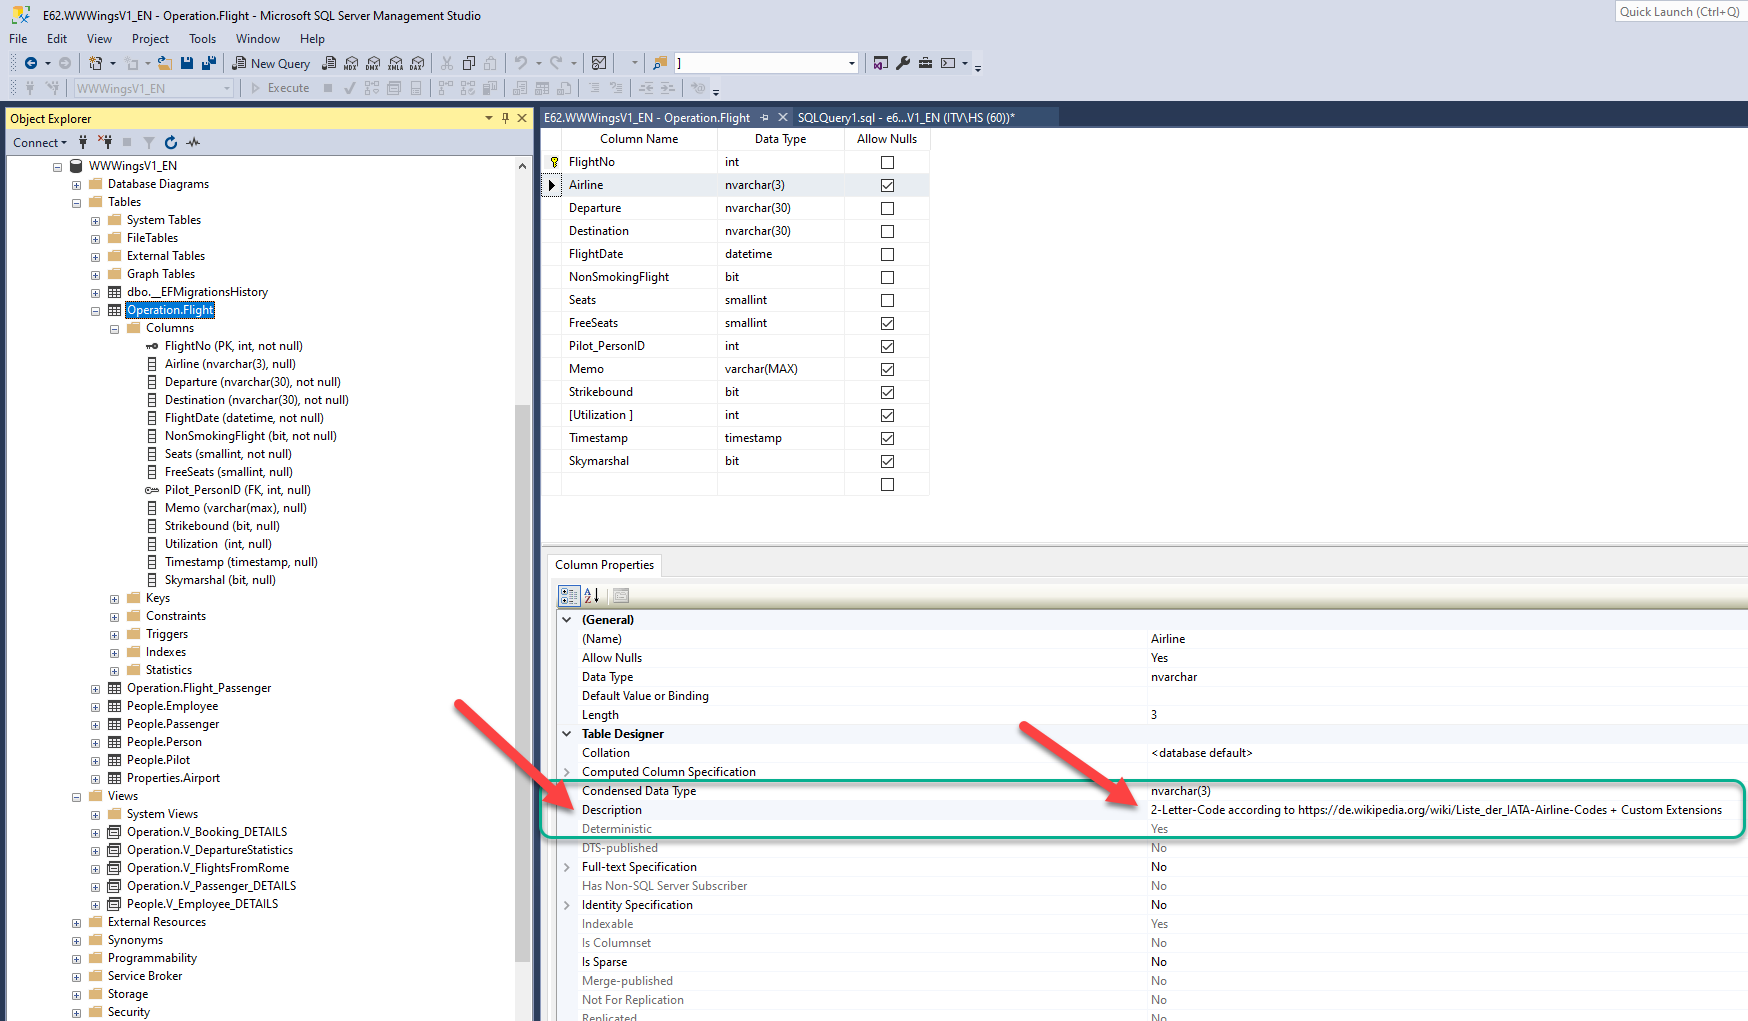Click the Activity Monitor icon in Object Explorer
Viewport: 1748px width, 1021px height.
point(193,143)
